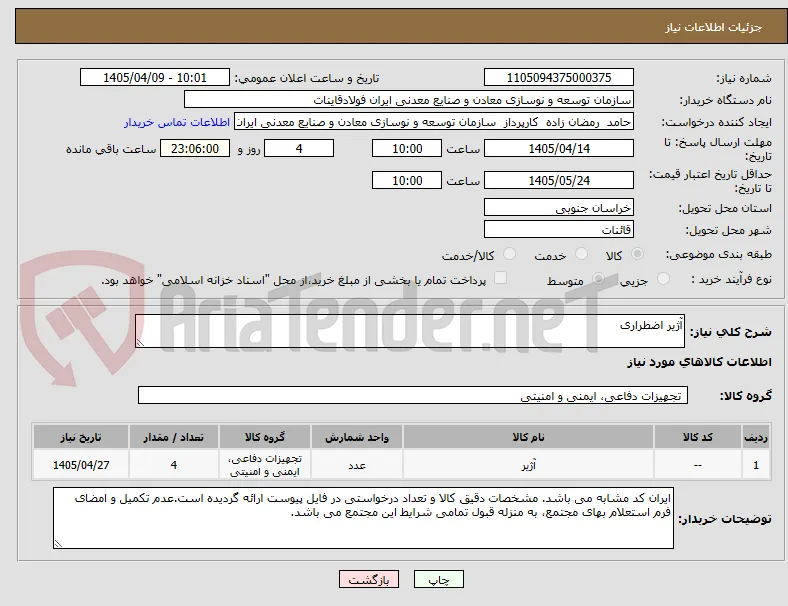This screenshot has width=788, height=606.
Task: Click the quantity cell 4 in table
Action: coord(174,465)
